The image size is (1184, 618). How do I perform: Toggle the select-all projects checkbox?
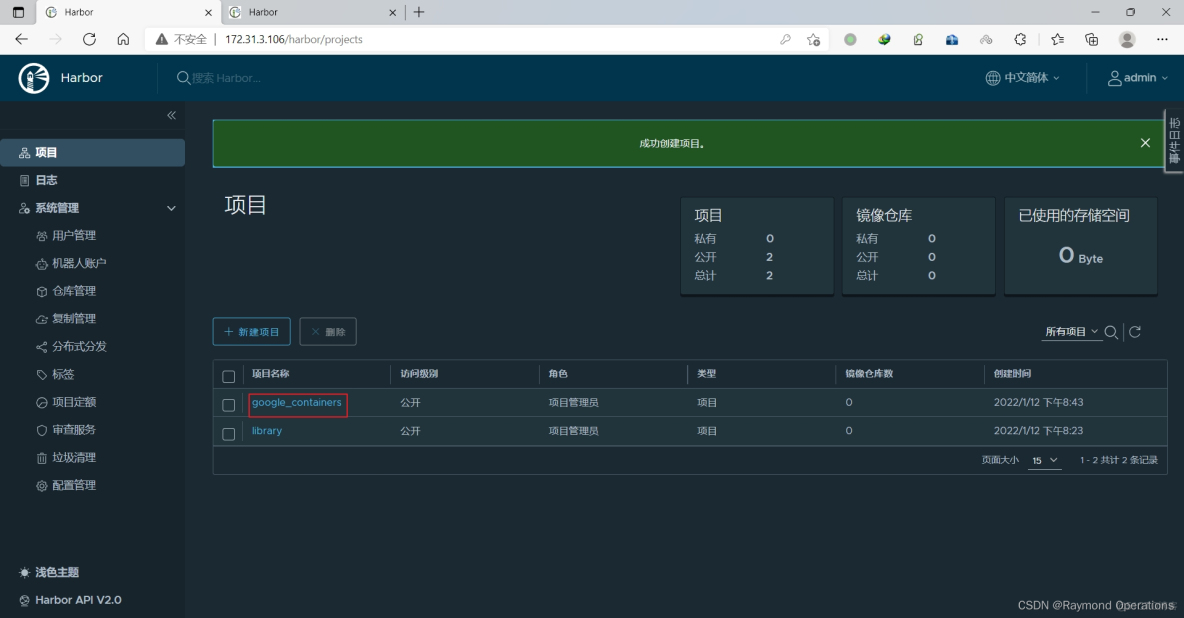click(x=229, y=376)
